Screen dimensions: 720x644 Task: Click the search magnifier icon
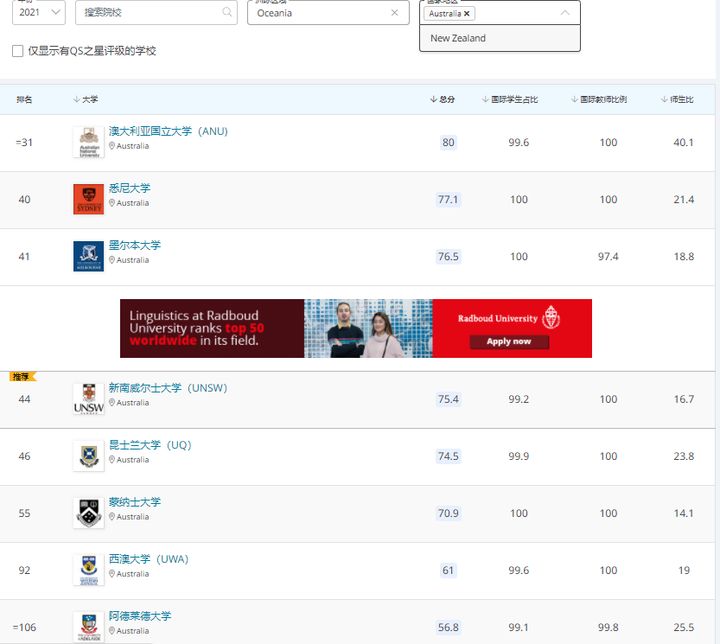pos(227,12)
